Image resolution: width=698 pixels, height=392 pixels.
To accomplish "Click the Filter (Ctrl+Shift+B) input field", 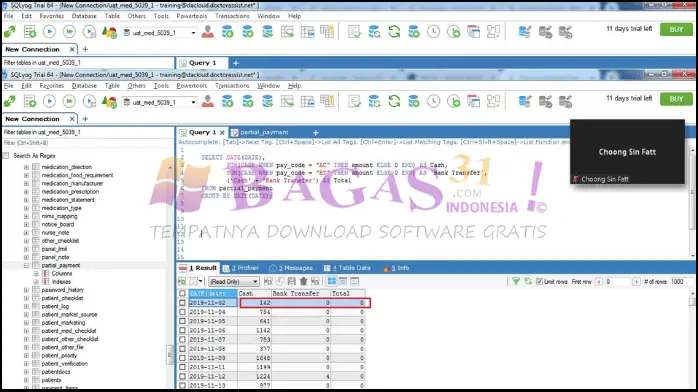I will [x=88, y=143].
